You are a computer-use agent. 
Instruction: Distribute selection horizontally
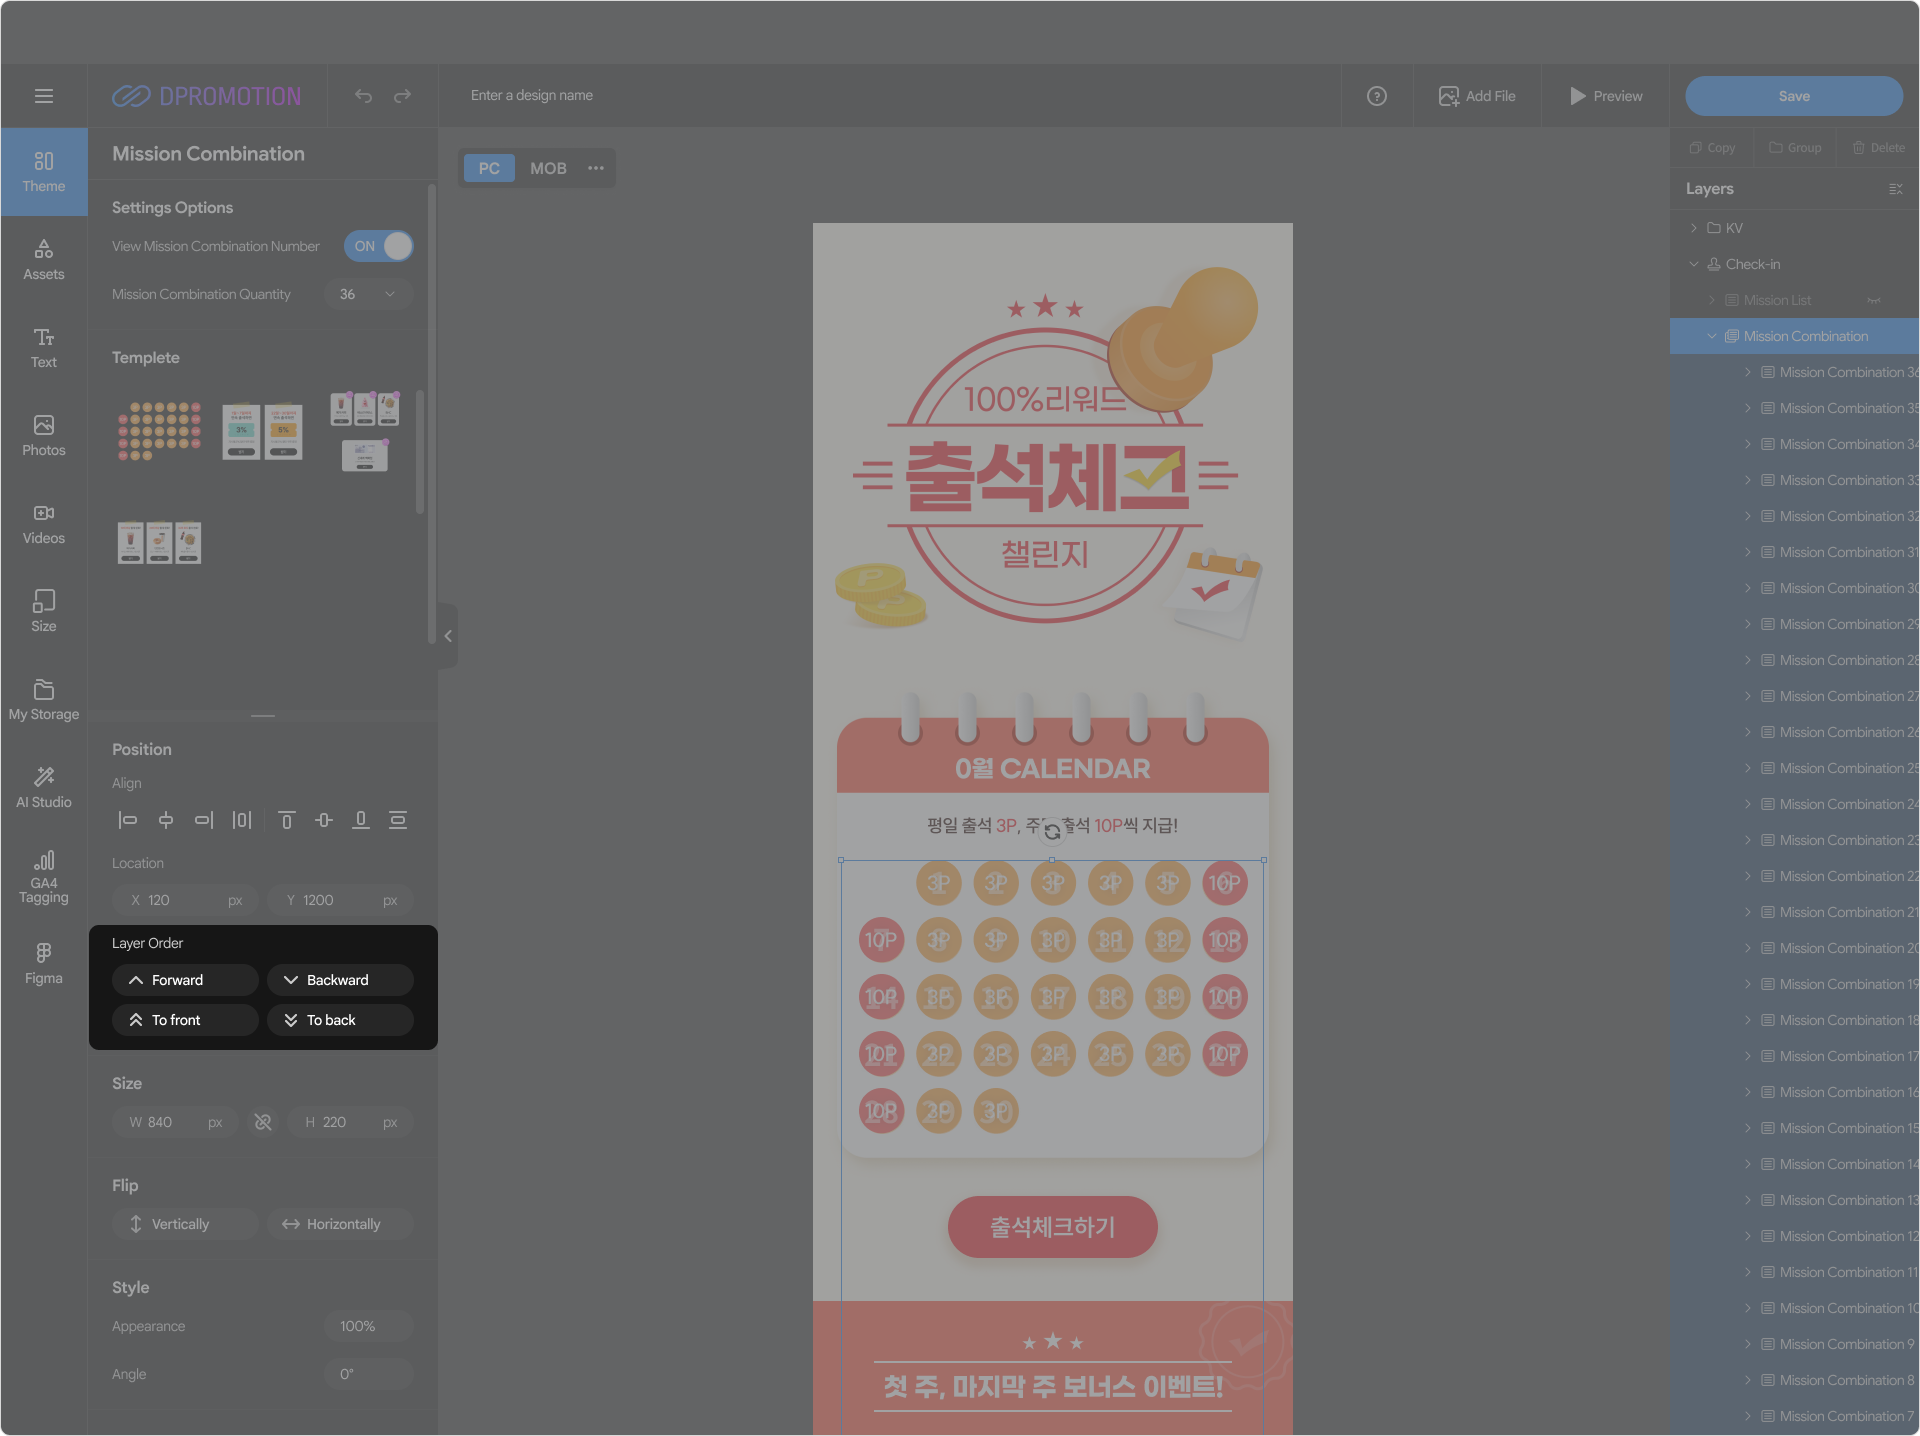click(242, 820)
